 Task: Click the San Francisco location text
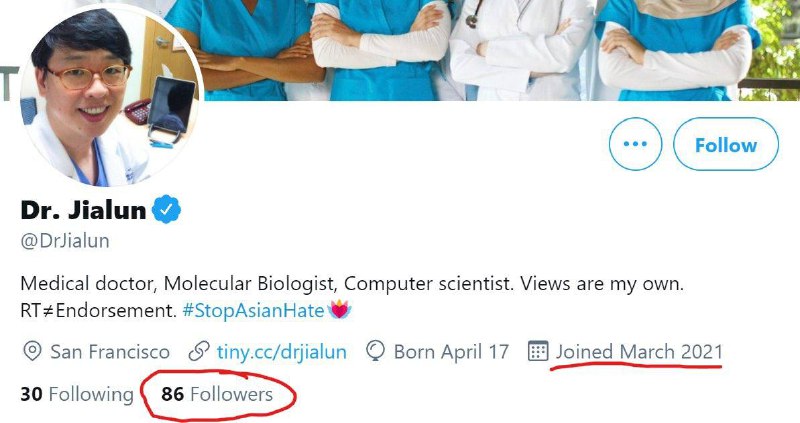(x=111, y=352)
